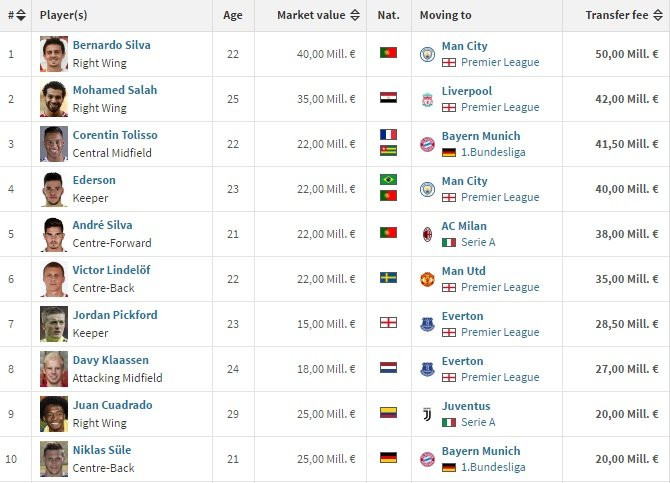670x483 pixels.
Task: Click Everton crest in Jordan Pickford row
Action: coord(427,324)
